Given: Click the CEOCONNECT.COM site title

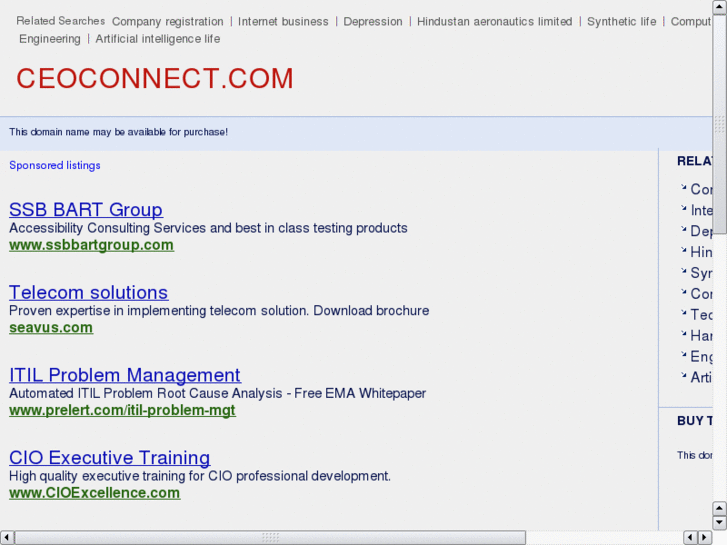Looking at the screenshot, I should [155, 78].
